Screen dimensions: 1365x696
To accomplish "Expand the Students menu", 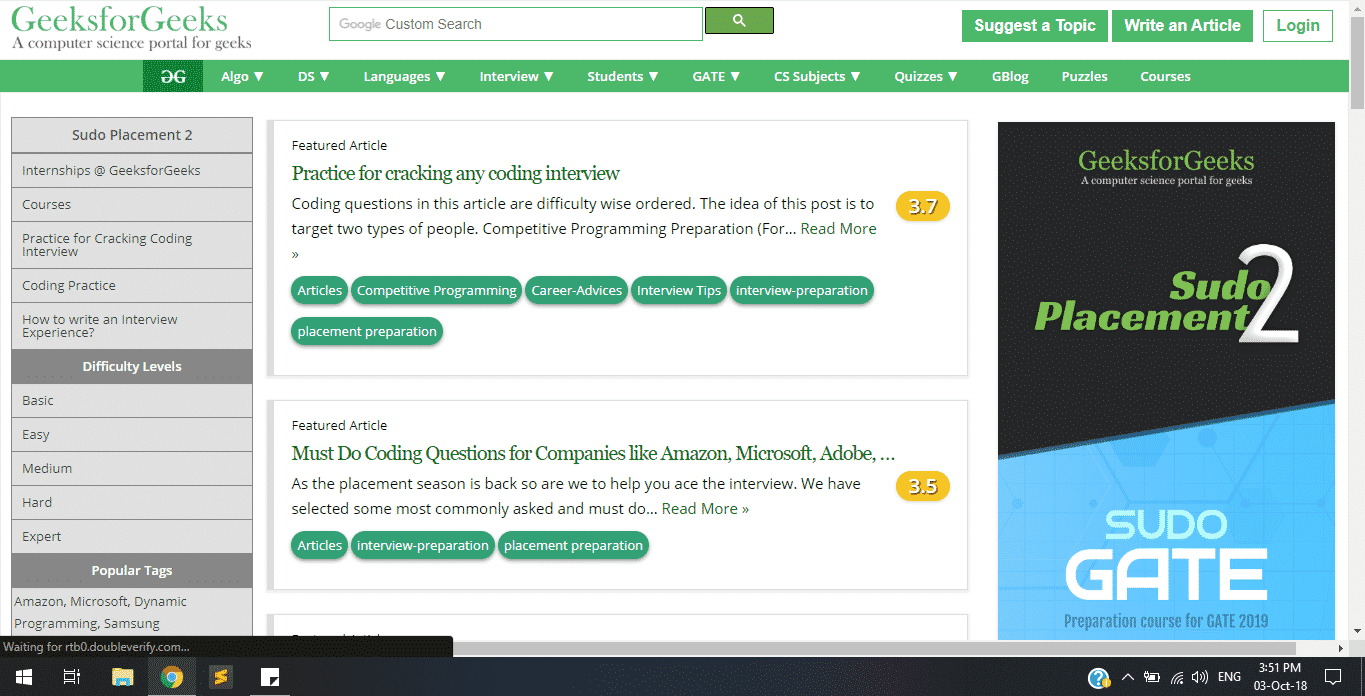I will click(623, 76).
